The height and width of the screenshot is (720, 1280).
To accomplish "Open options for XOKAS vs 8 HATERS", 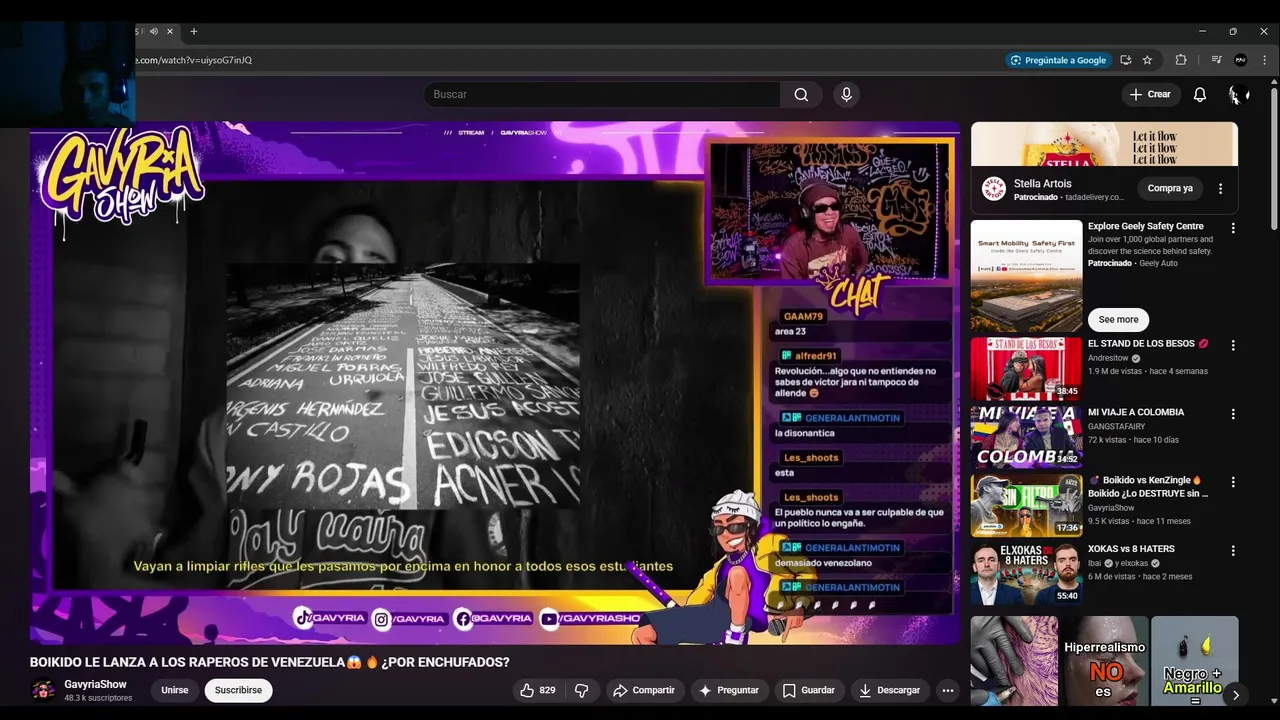I will click(1232, 551).
